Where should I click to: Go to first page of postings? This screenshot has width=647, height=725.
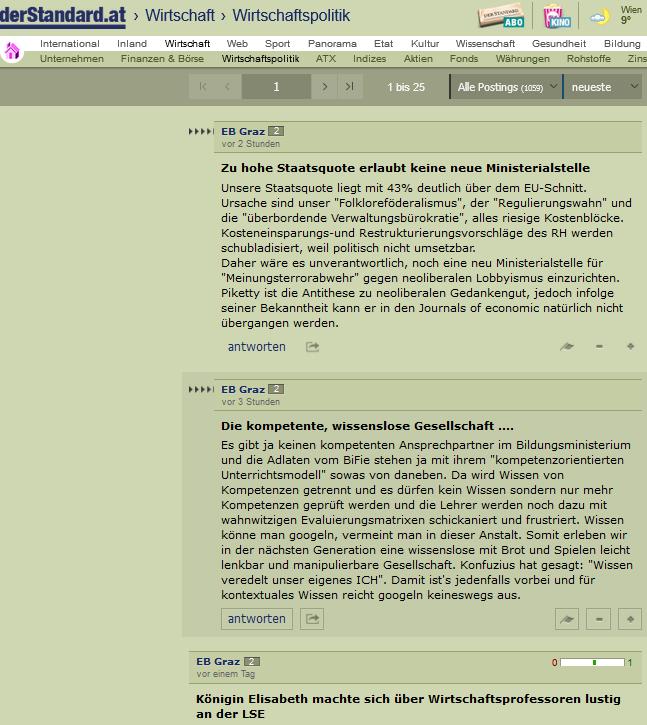pyautogui.click(x=203, y=86)
